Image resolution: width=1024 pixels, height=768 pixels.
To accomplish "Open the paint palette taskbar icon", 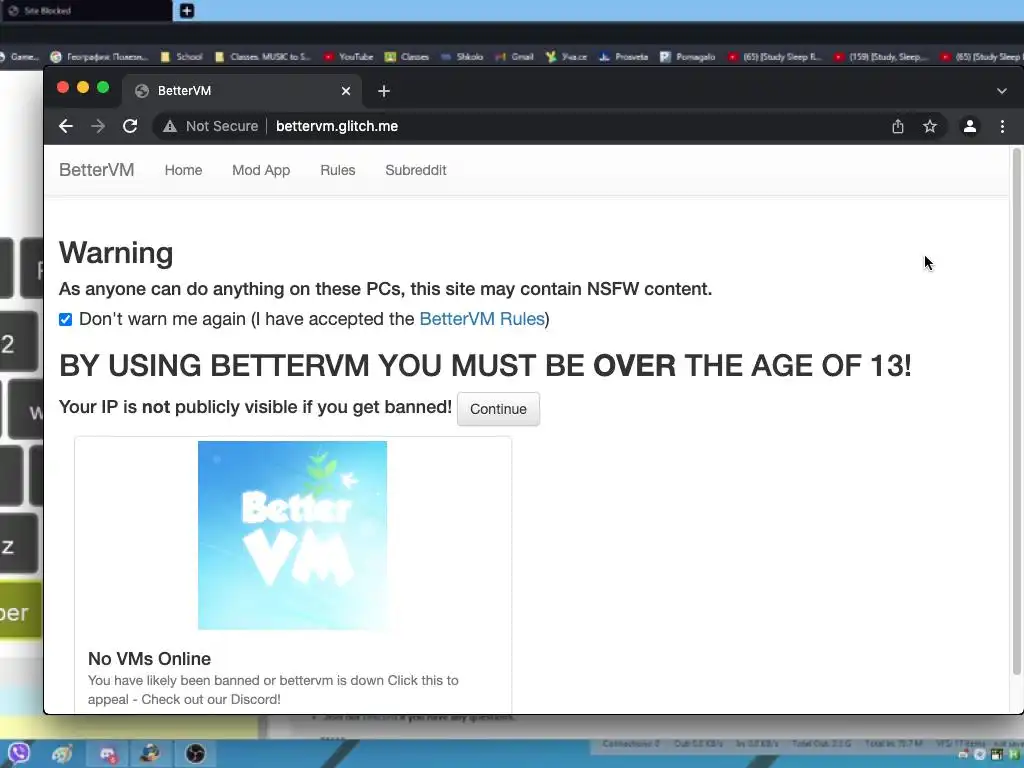I will click(62, 754).
